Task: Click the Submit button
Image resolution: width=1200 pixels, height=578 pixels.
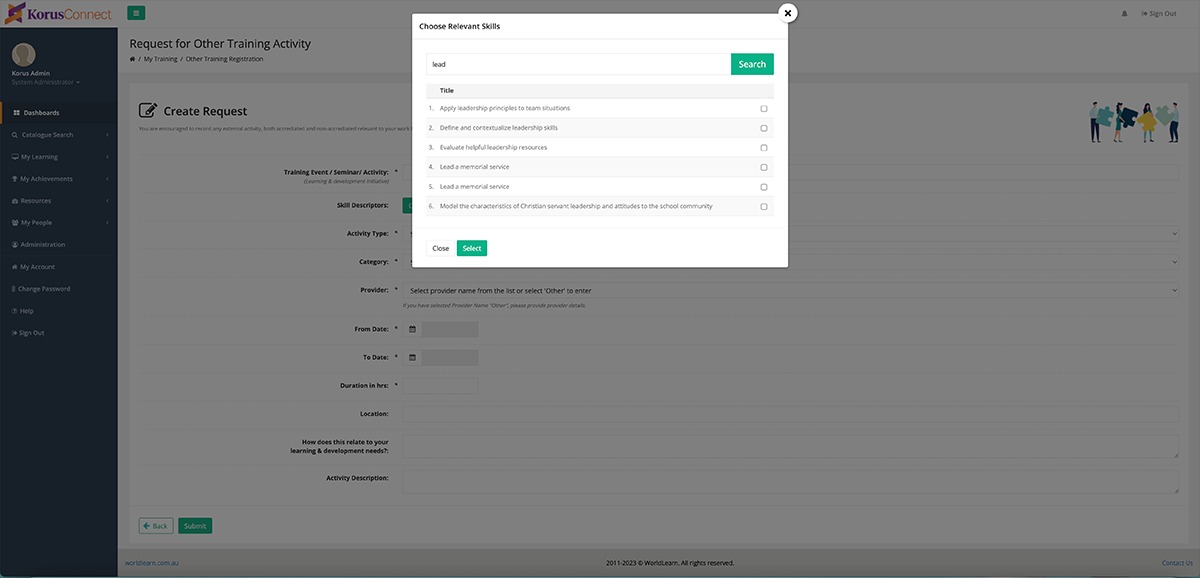Action: 195,526
